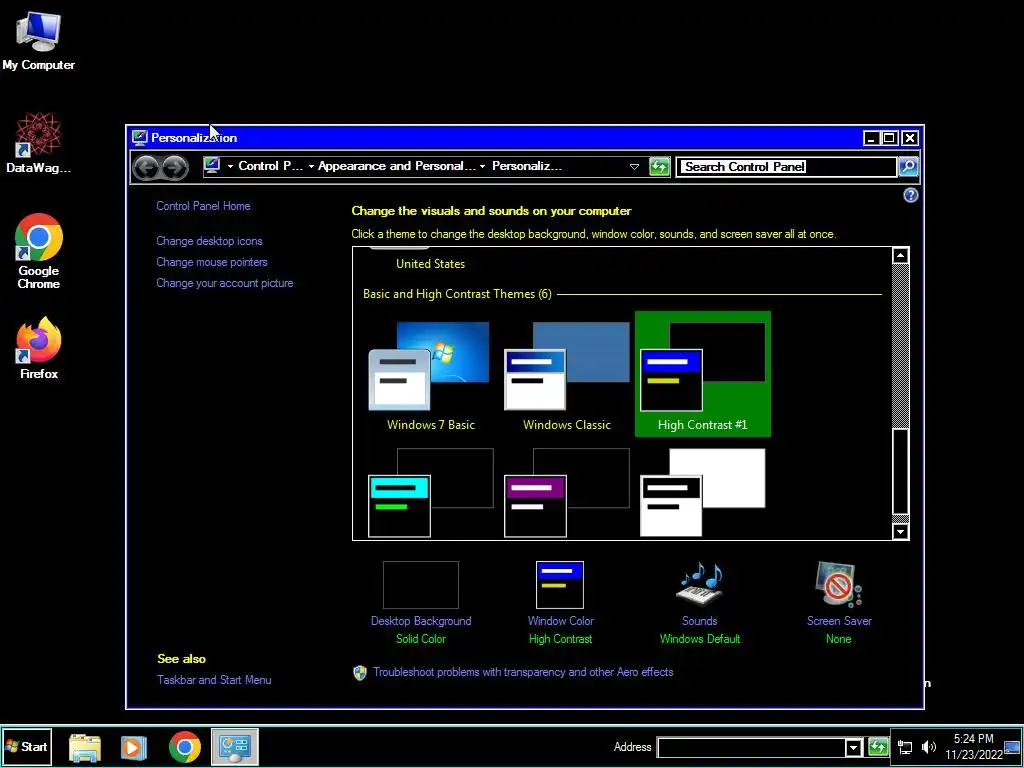Open Change your account picture link
This screenshot has width=1024, height=768.
(x=225, y=283)
